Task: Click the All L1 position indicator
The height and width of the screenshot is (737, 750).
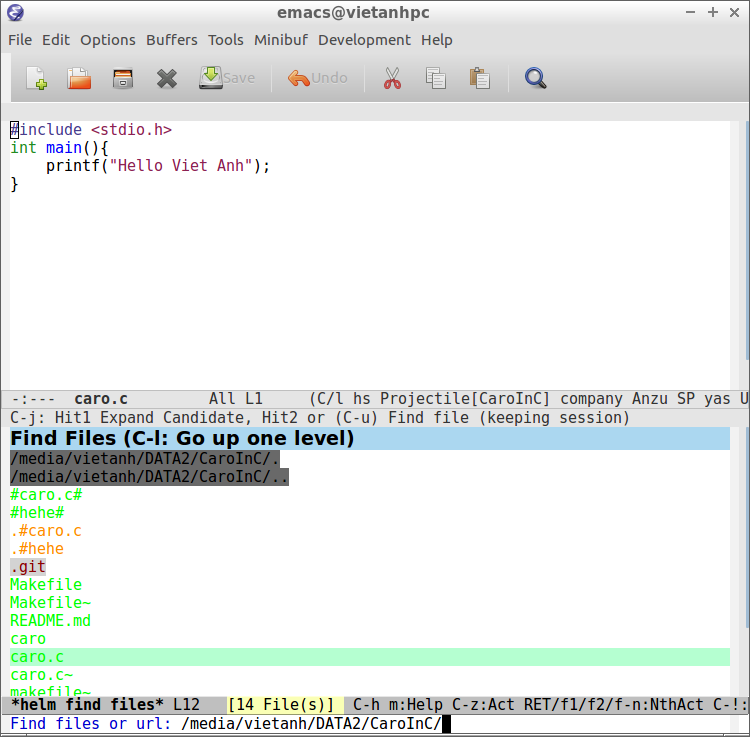Action: coord(236,399)
